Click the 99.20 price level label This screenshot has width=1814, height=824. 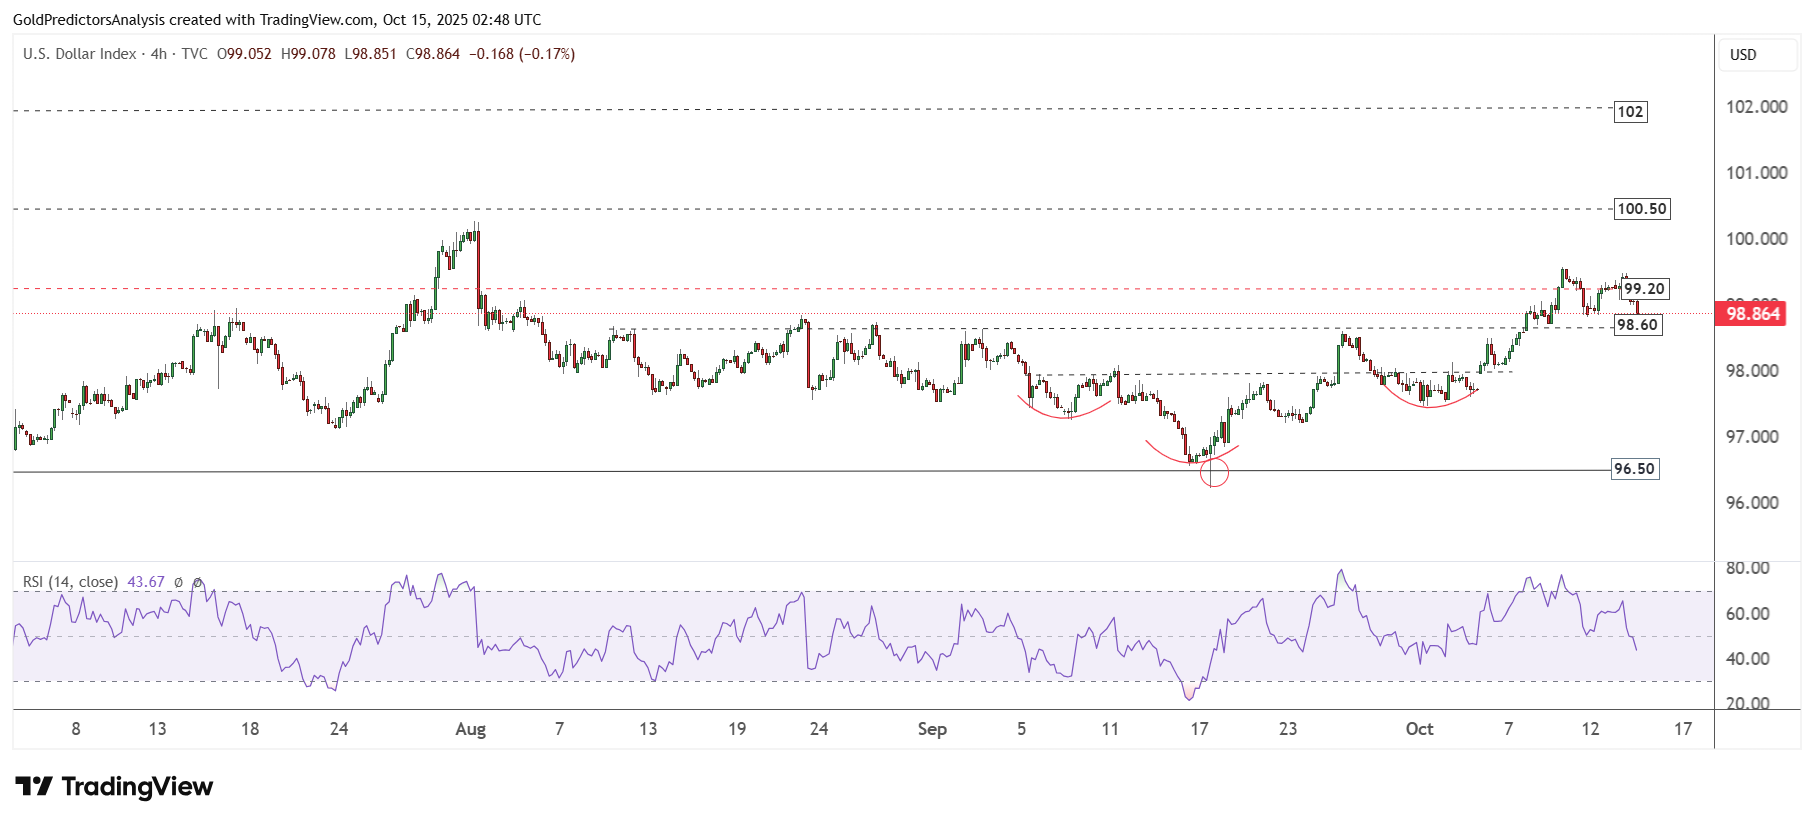click(1643, 289)
